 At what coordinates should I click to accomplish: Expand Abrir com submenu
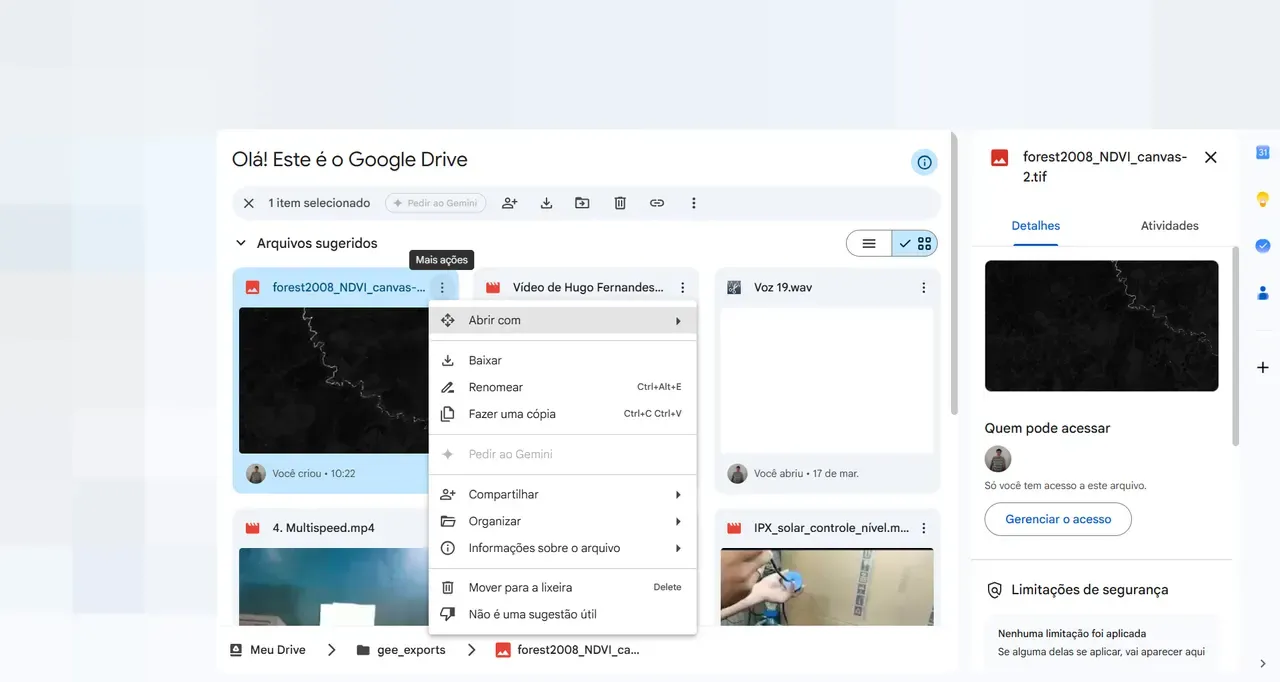[563, 320]
